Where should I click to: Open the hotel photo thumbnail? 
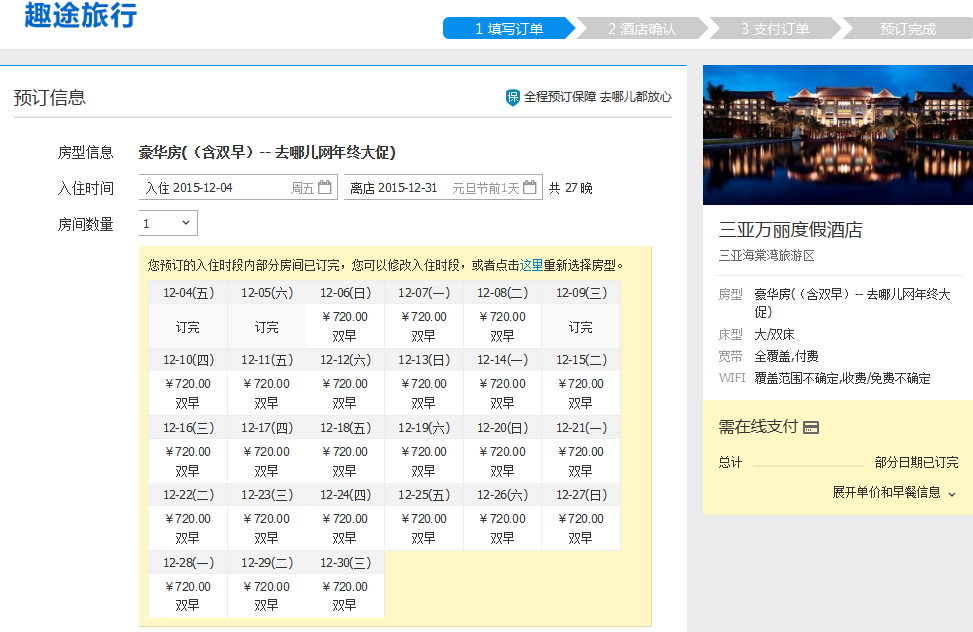click(837, 135)
